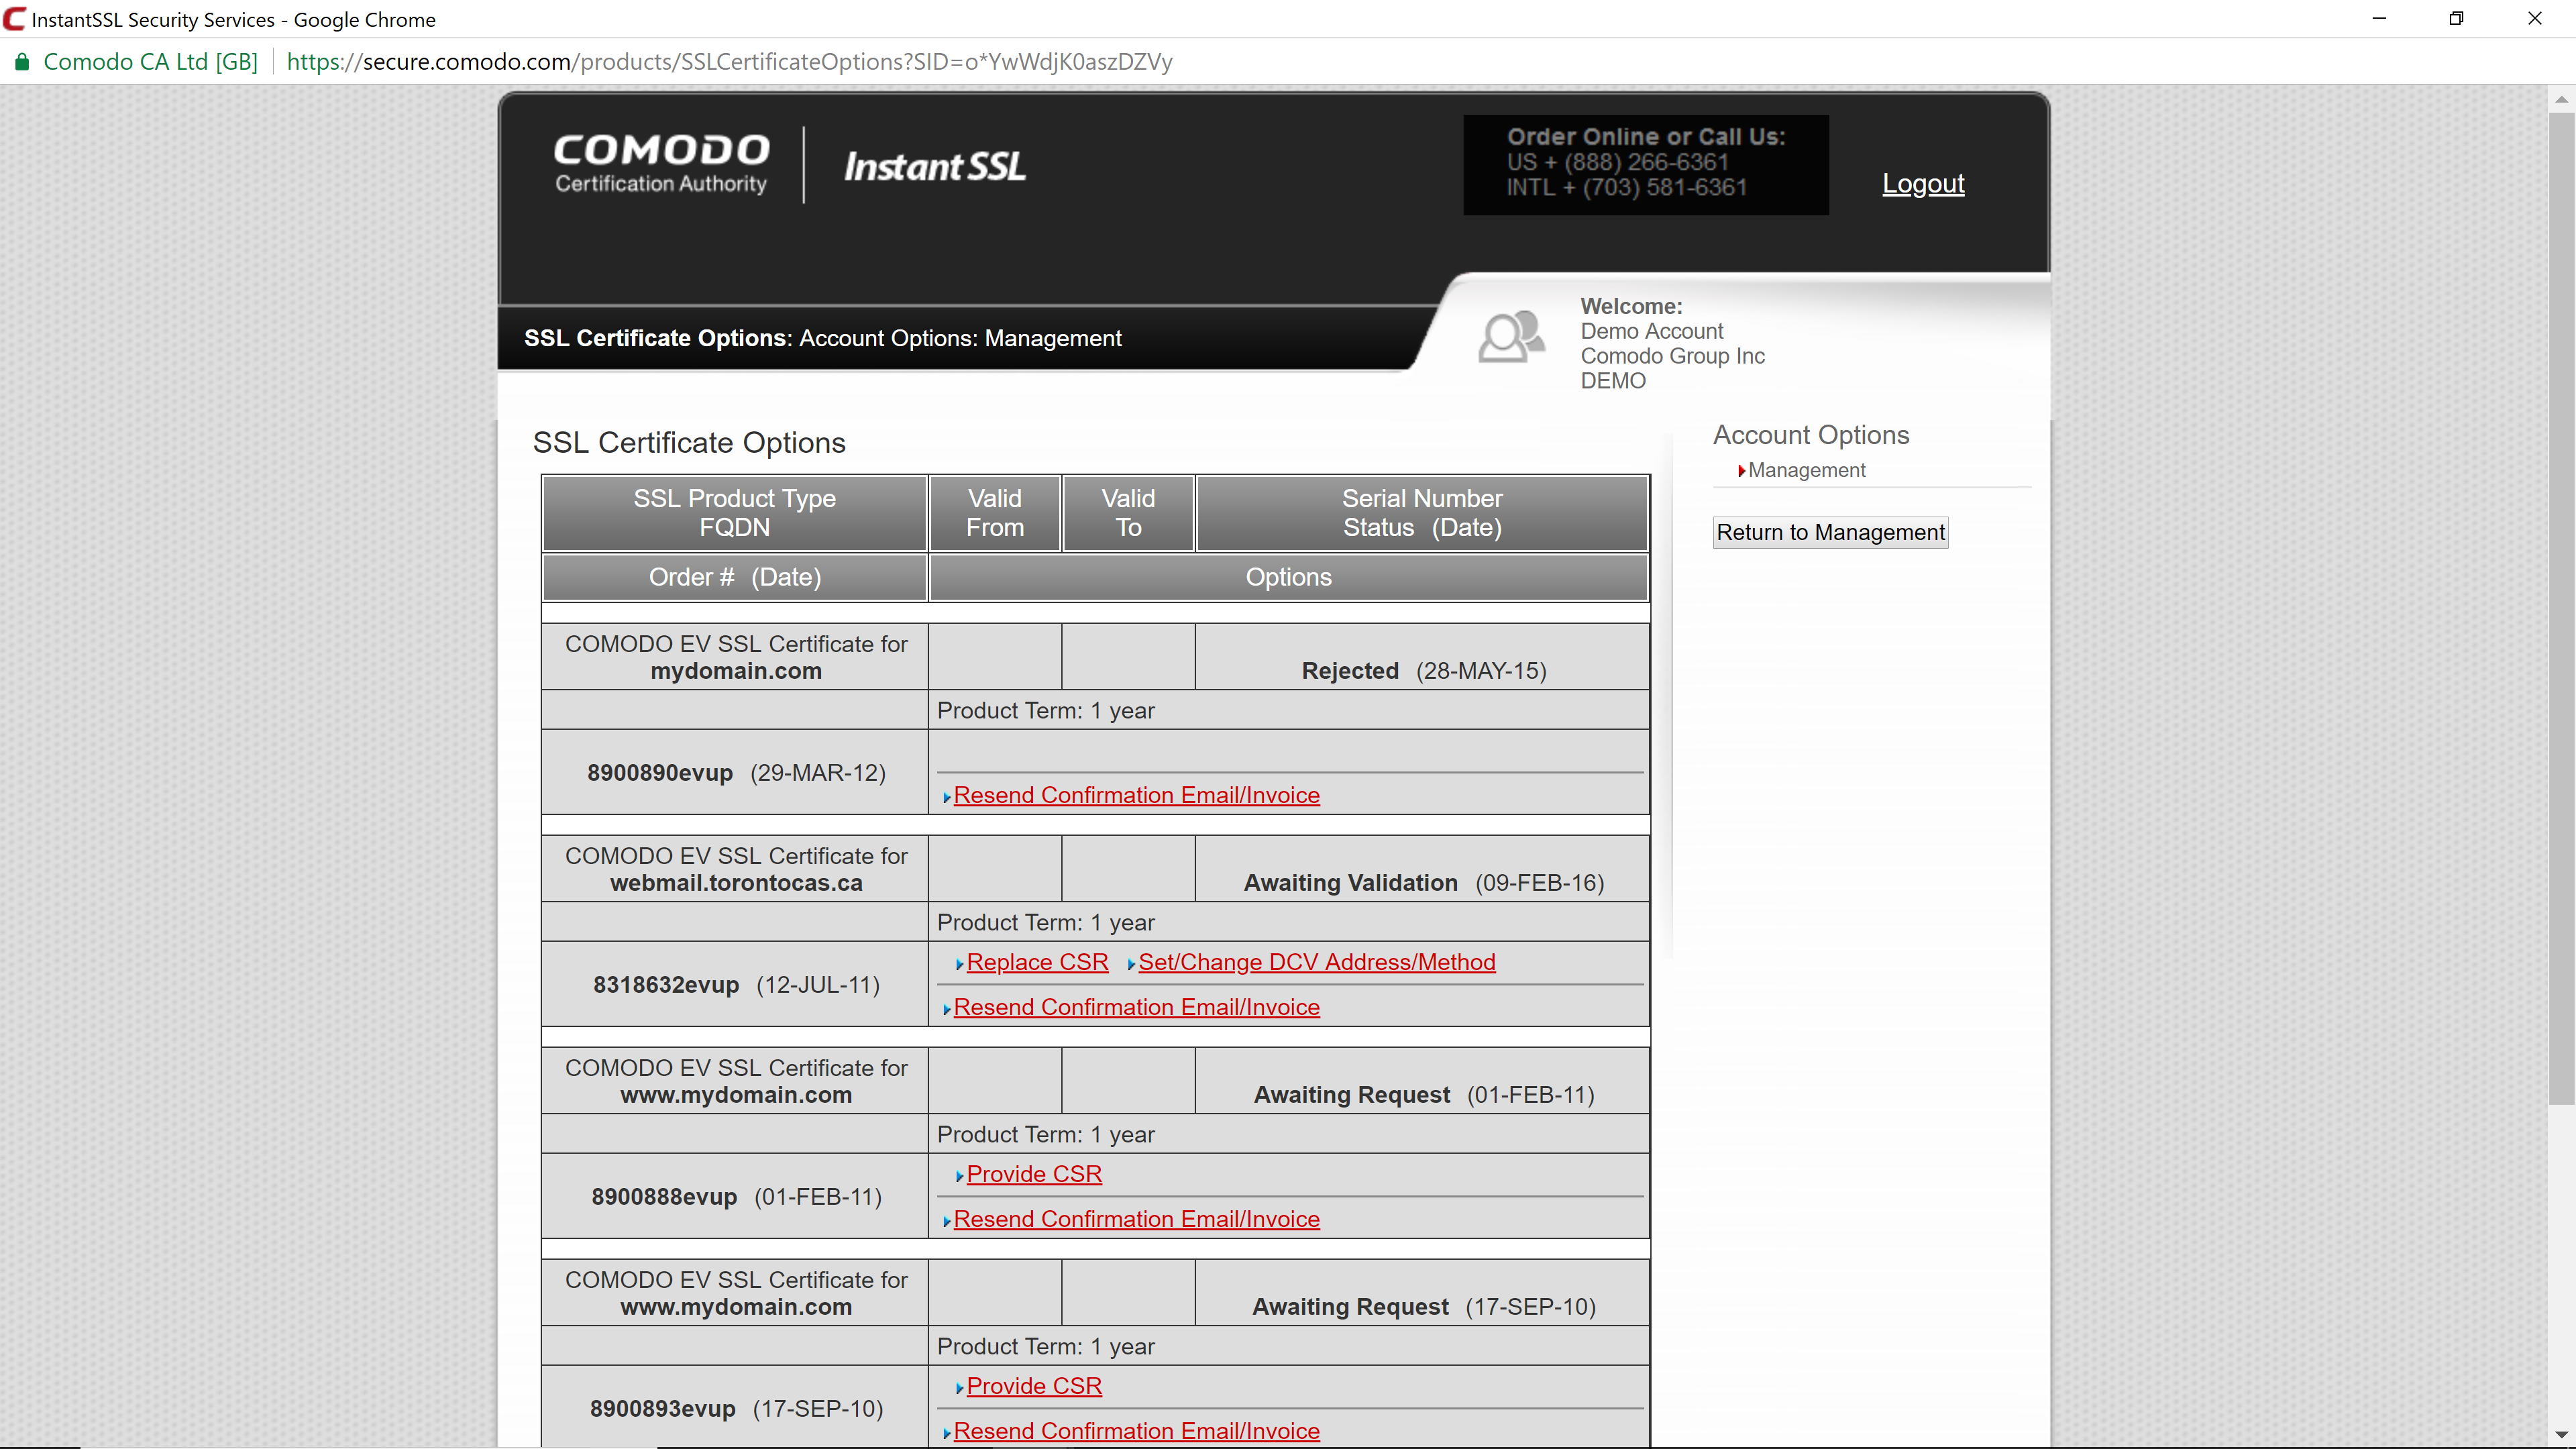
Task: Click the webmail.torontocas.ca domain name
Action: click(736, 883)
